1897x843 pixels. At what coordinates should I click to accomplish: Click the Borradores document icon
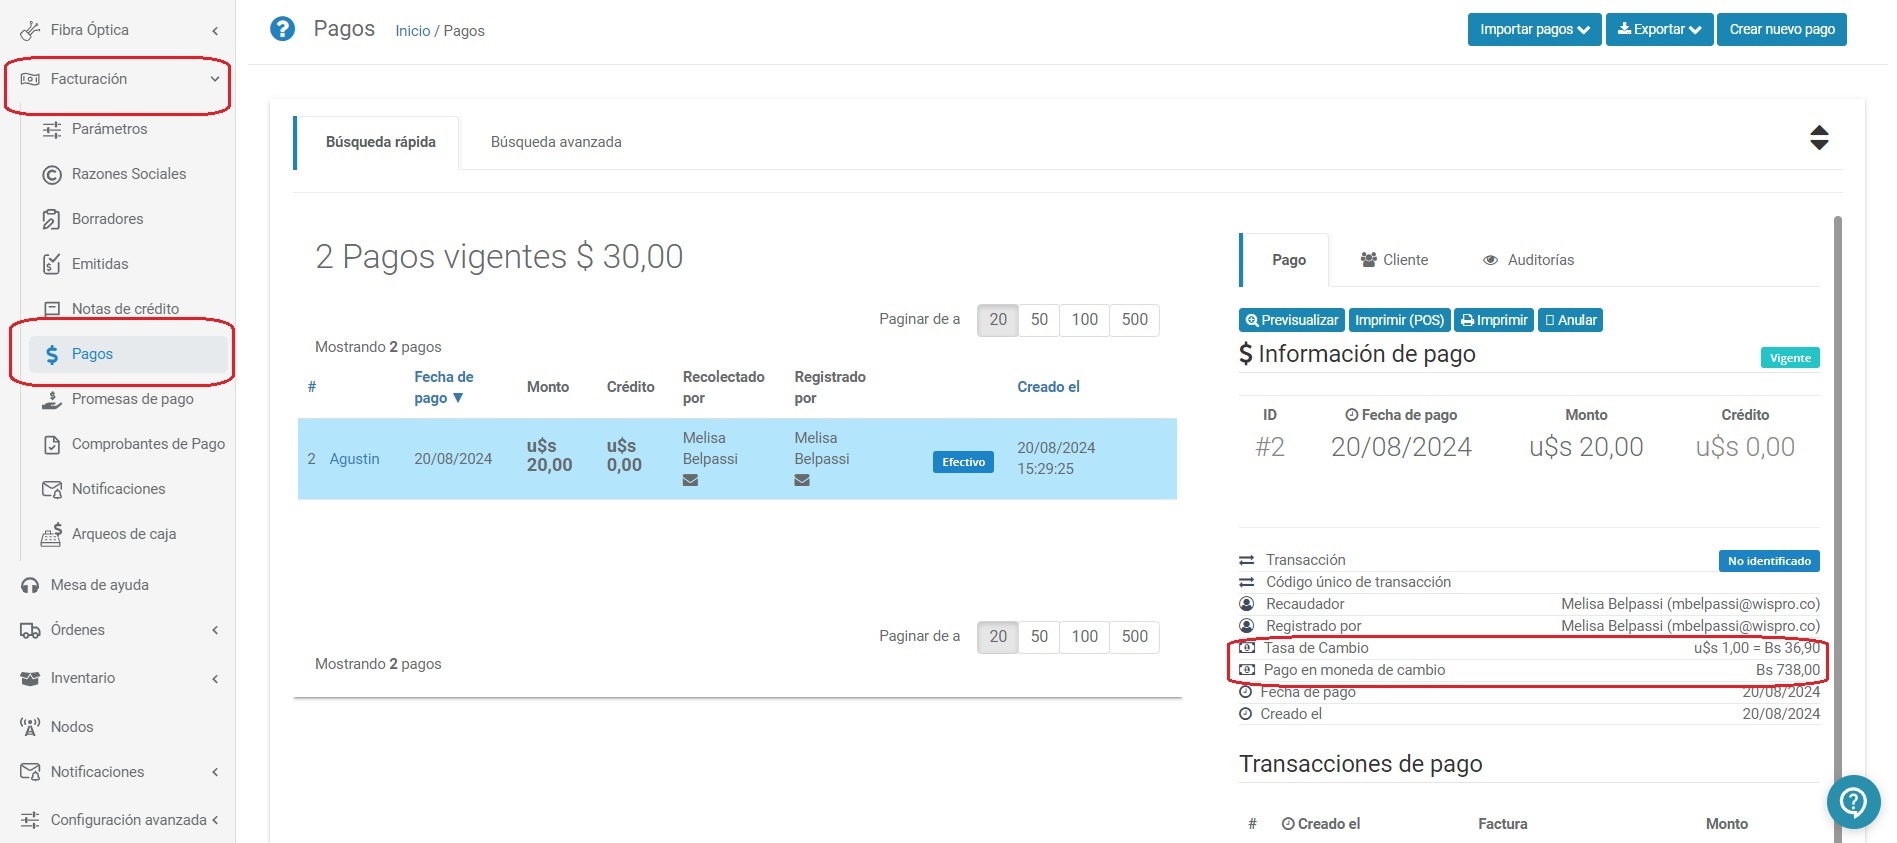click(x=52, y=219)
